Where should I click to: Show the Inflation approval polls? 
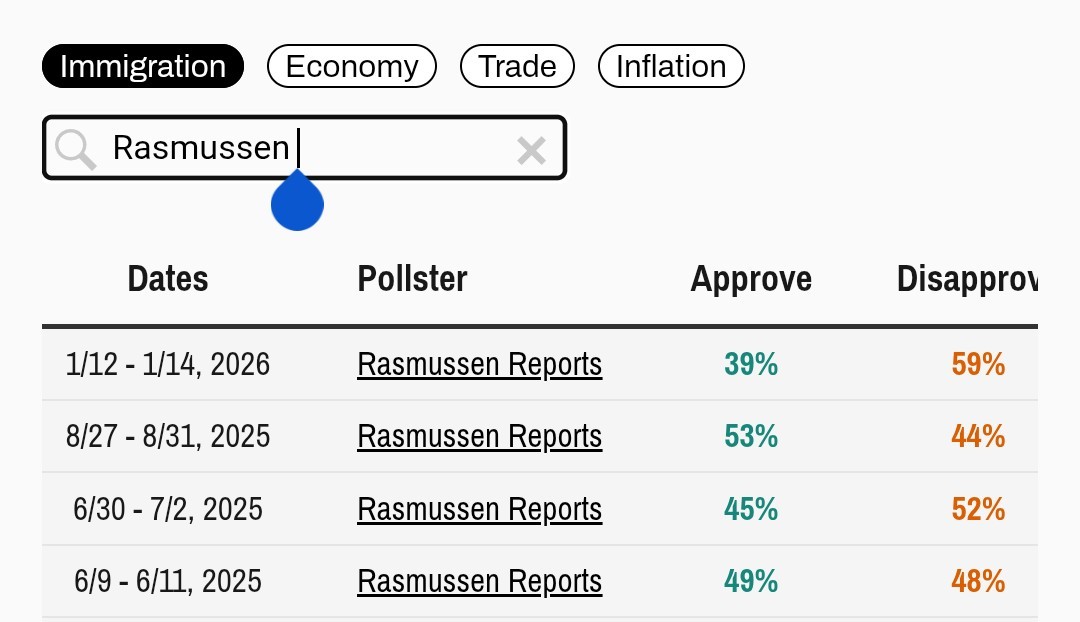pyautogui.click(x=671, y=67)
